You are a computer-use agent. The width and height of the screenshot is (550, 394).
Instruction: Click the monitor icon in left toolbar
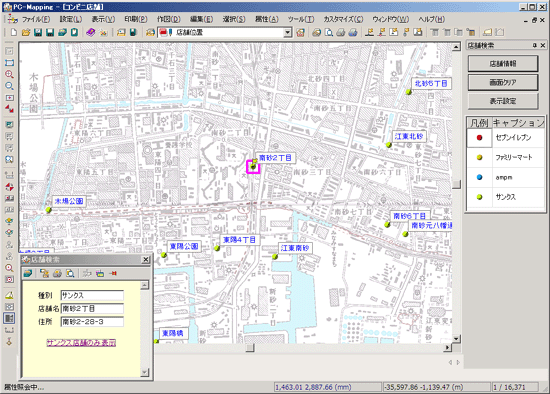click(x=9, y=125)
